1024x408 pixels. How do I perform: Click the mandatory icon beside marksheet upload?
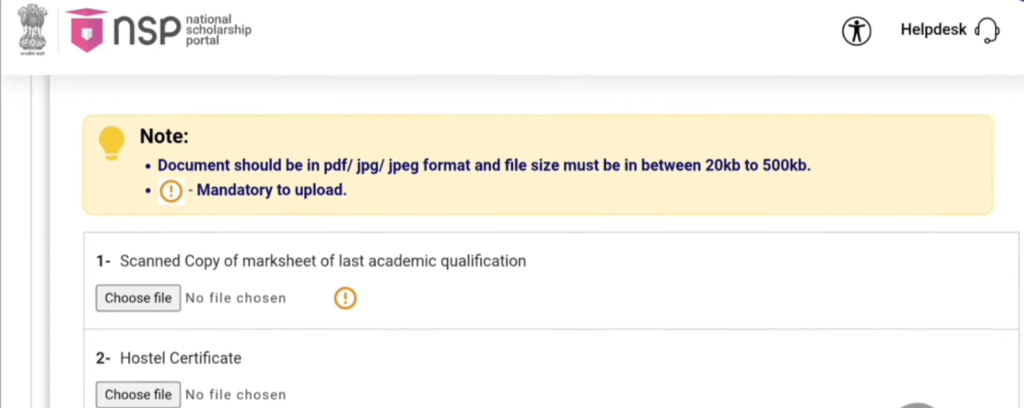(x=345, y=298)
